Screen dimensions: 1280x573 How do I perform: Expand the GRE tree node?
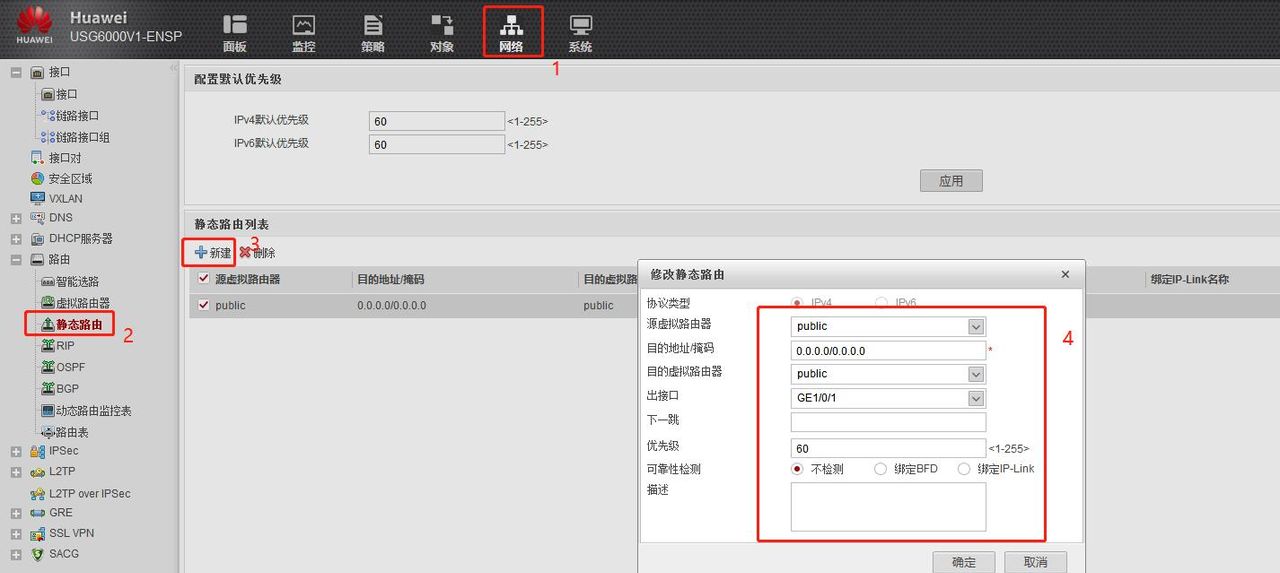point(16,513)
